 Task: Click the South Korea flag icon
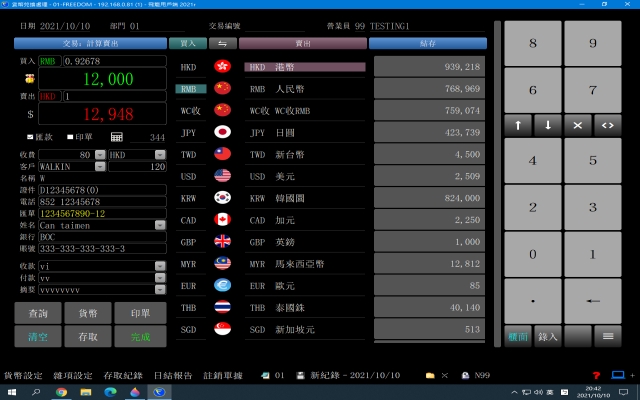click(222, 198)
